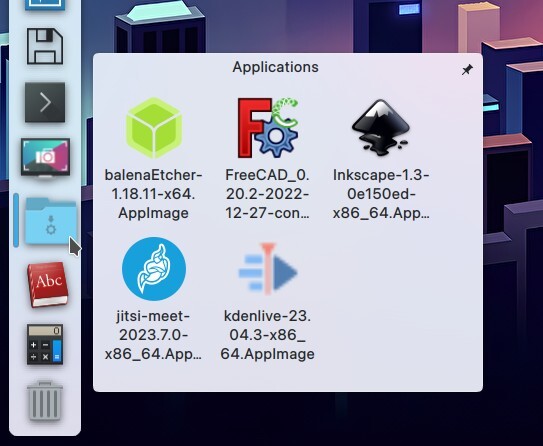The height and width of the screenshot is (446, 543).
Task: Click the Applications folder in the dock
Action: coord(51,221)
